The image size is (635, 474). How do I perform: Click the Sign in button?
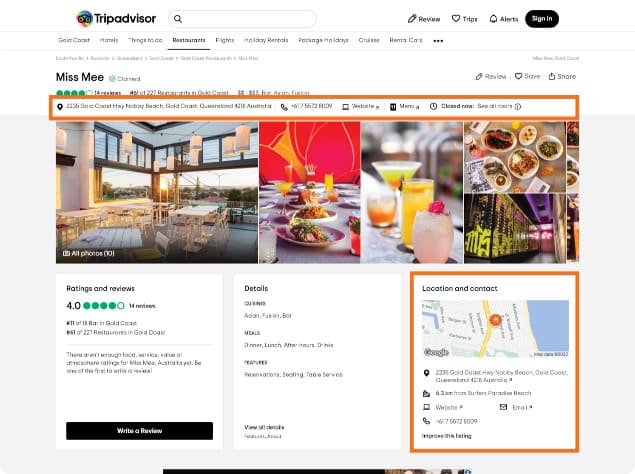[542, 19]
